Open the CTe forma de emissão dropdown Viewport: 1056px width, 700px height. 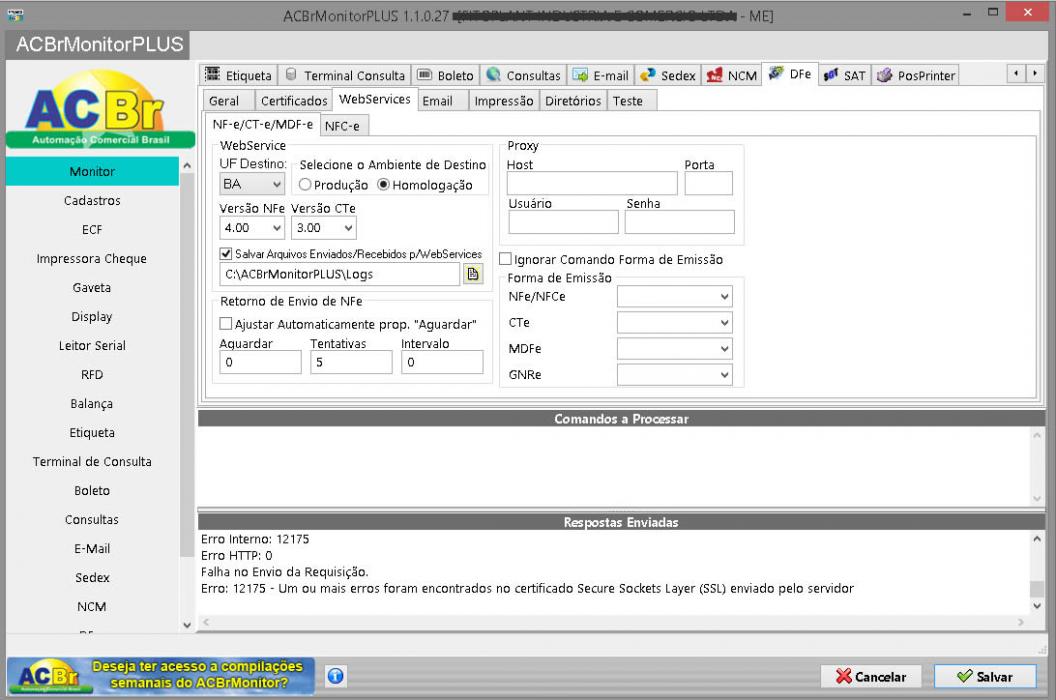(x=675, y=323)
